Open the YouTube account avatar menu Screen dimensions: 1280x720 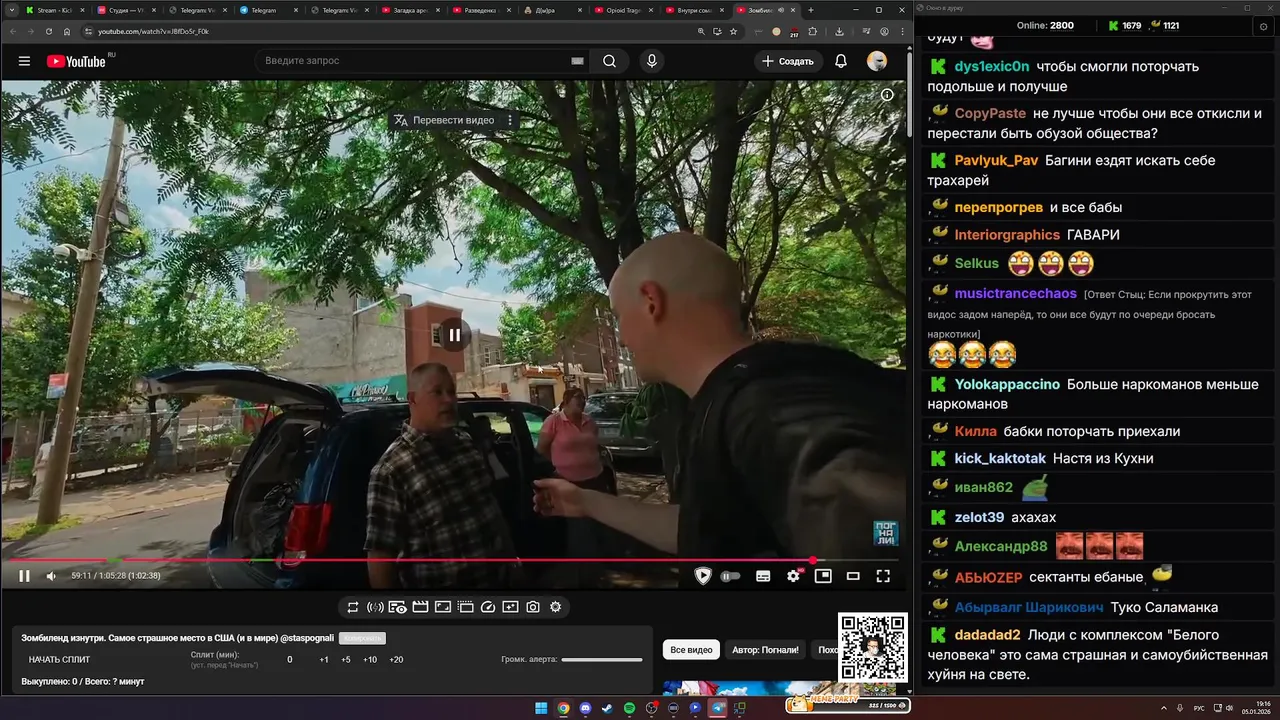point(877,61)
